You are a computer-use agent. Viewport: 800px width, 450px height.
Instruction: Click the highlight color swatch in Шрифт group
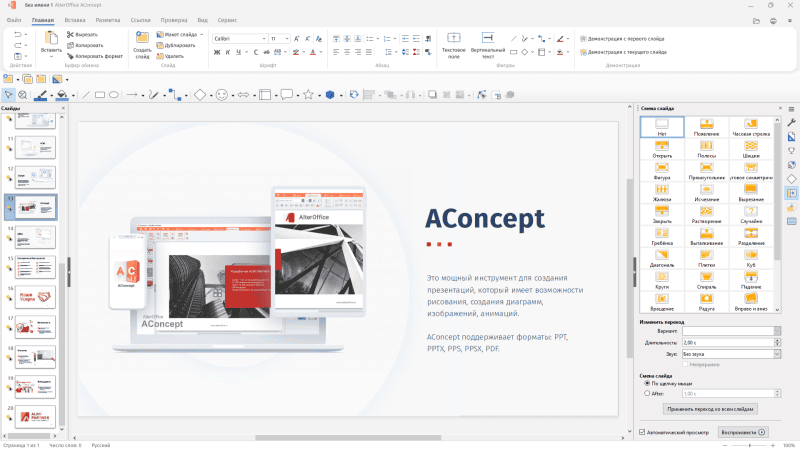click(296, 52)
